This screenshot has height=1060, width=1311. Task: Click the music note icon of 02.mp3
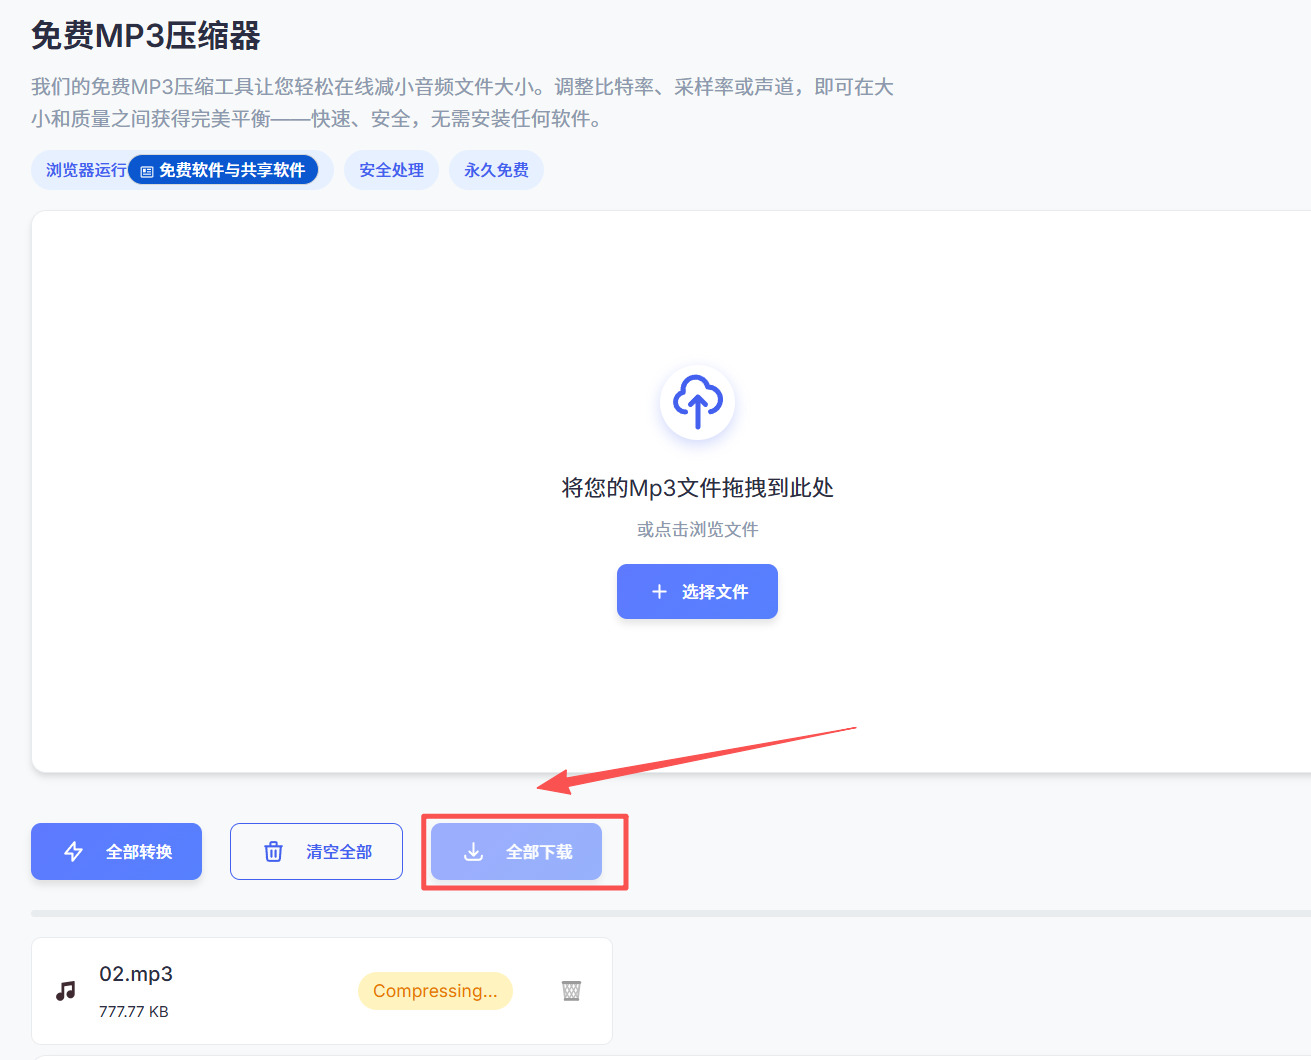pos(66,991)
